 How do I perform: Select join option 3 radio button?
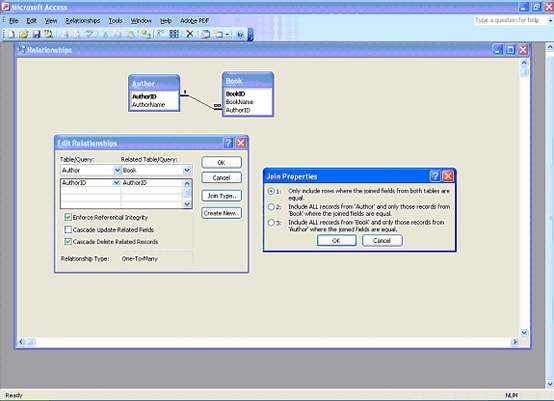pyautogui.click(x=271, y=223)
